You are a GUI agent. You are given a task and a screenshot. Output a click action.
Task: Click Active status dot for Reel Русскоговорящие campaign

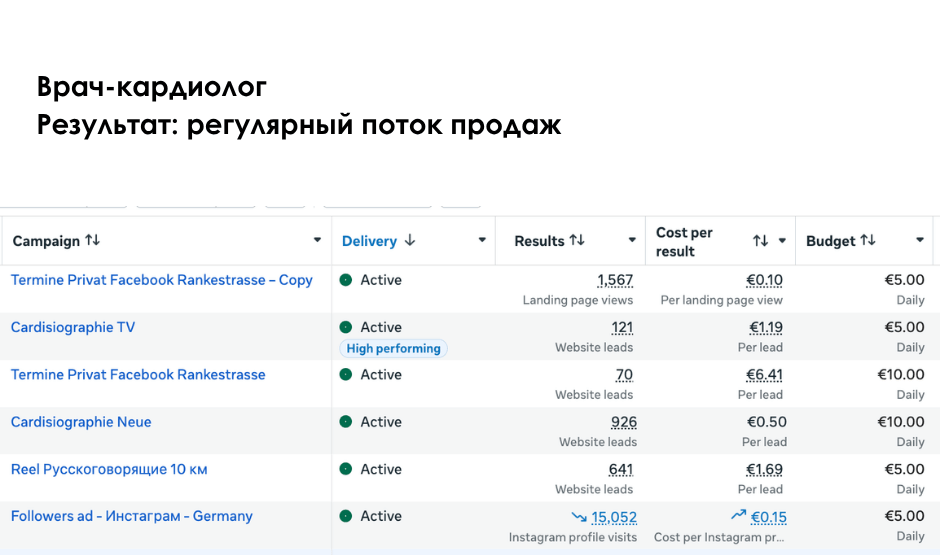pyautogui.click(x=346, y=469)
